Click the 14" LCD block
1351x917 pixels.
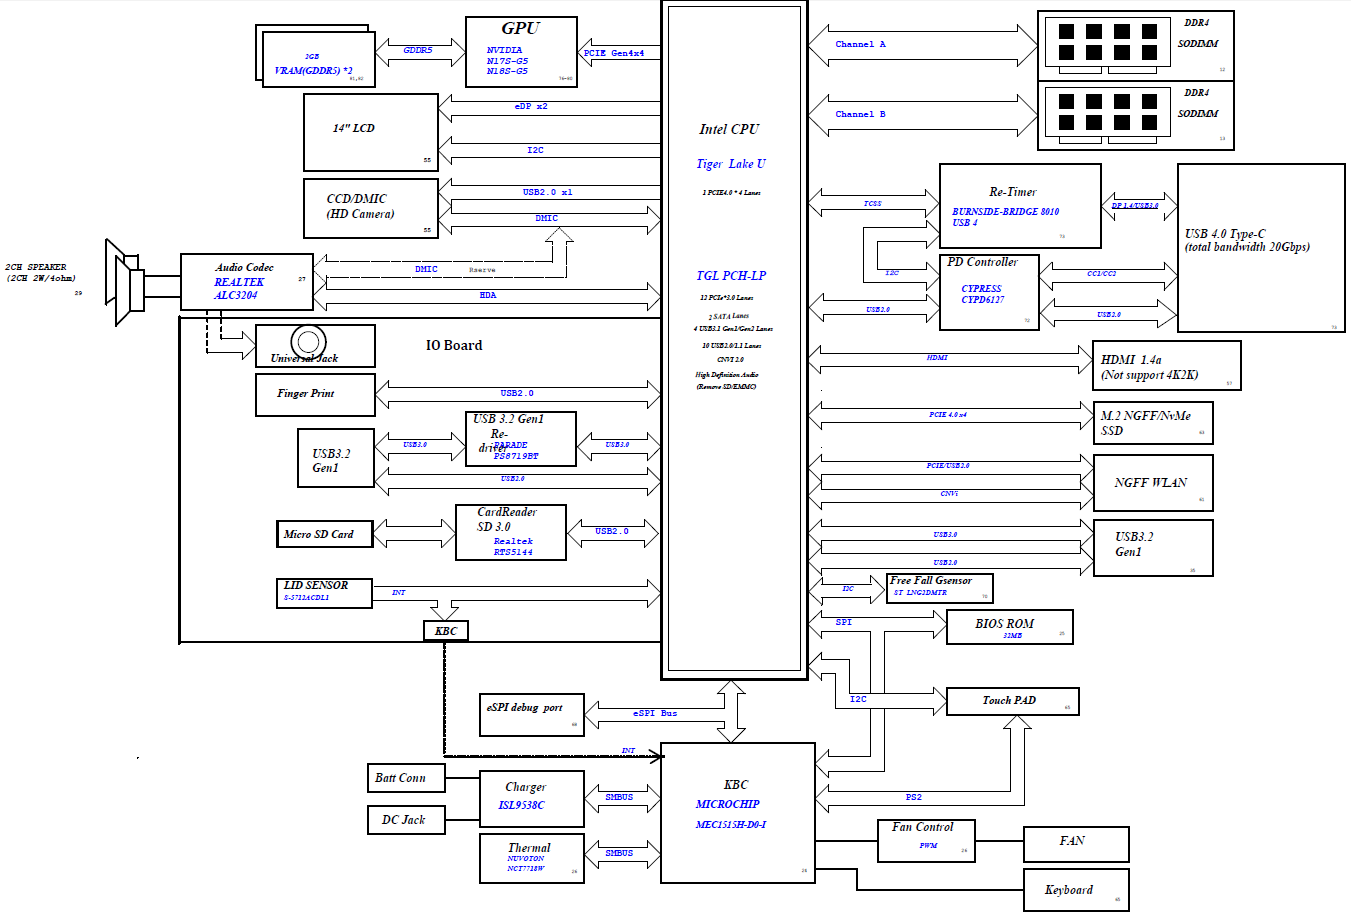click(x=370, y=132)
